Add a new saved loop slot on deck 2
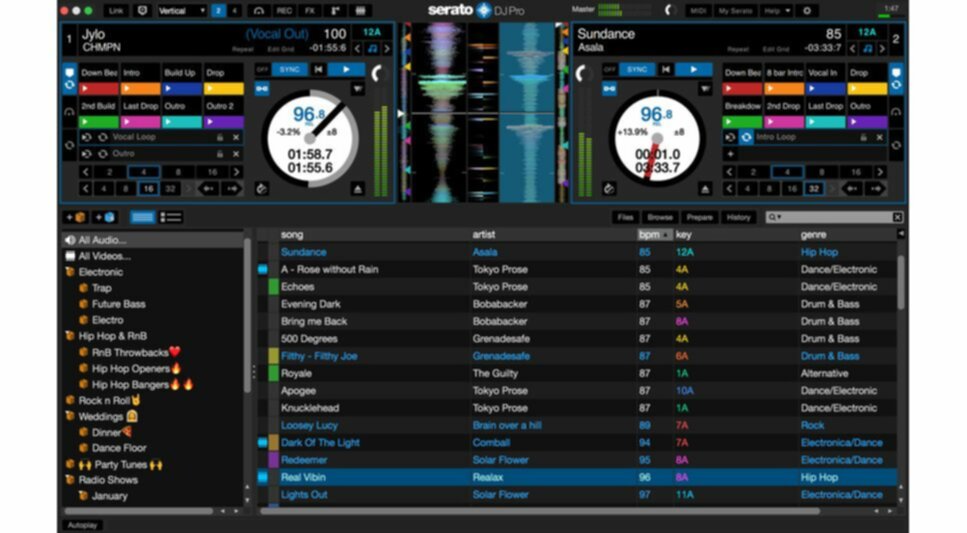 click(x=730, y=154)
